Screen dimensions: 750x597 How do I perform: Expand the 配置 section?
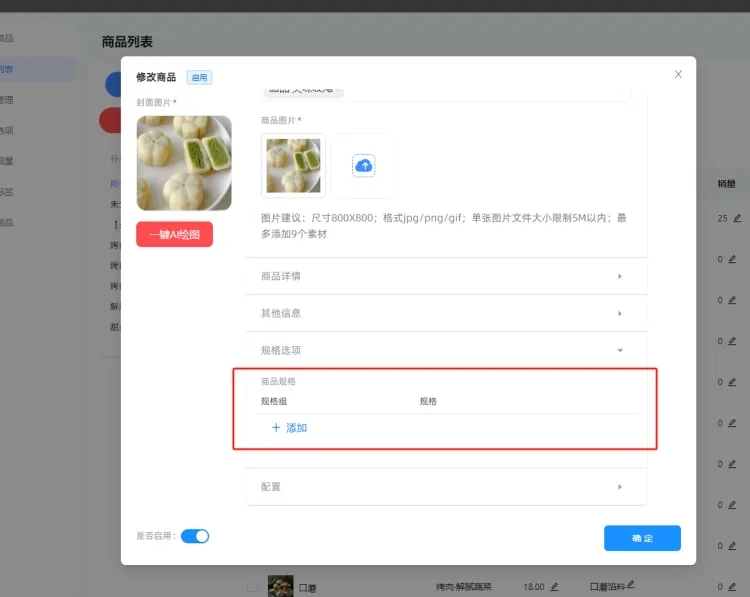pos(445,487)
